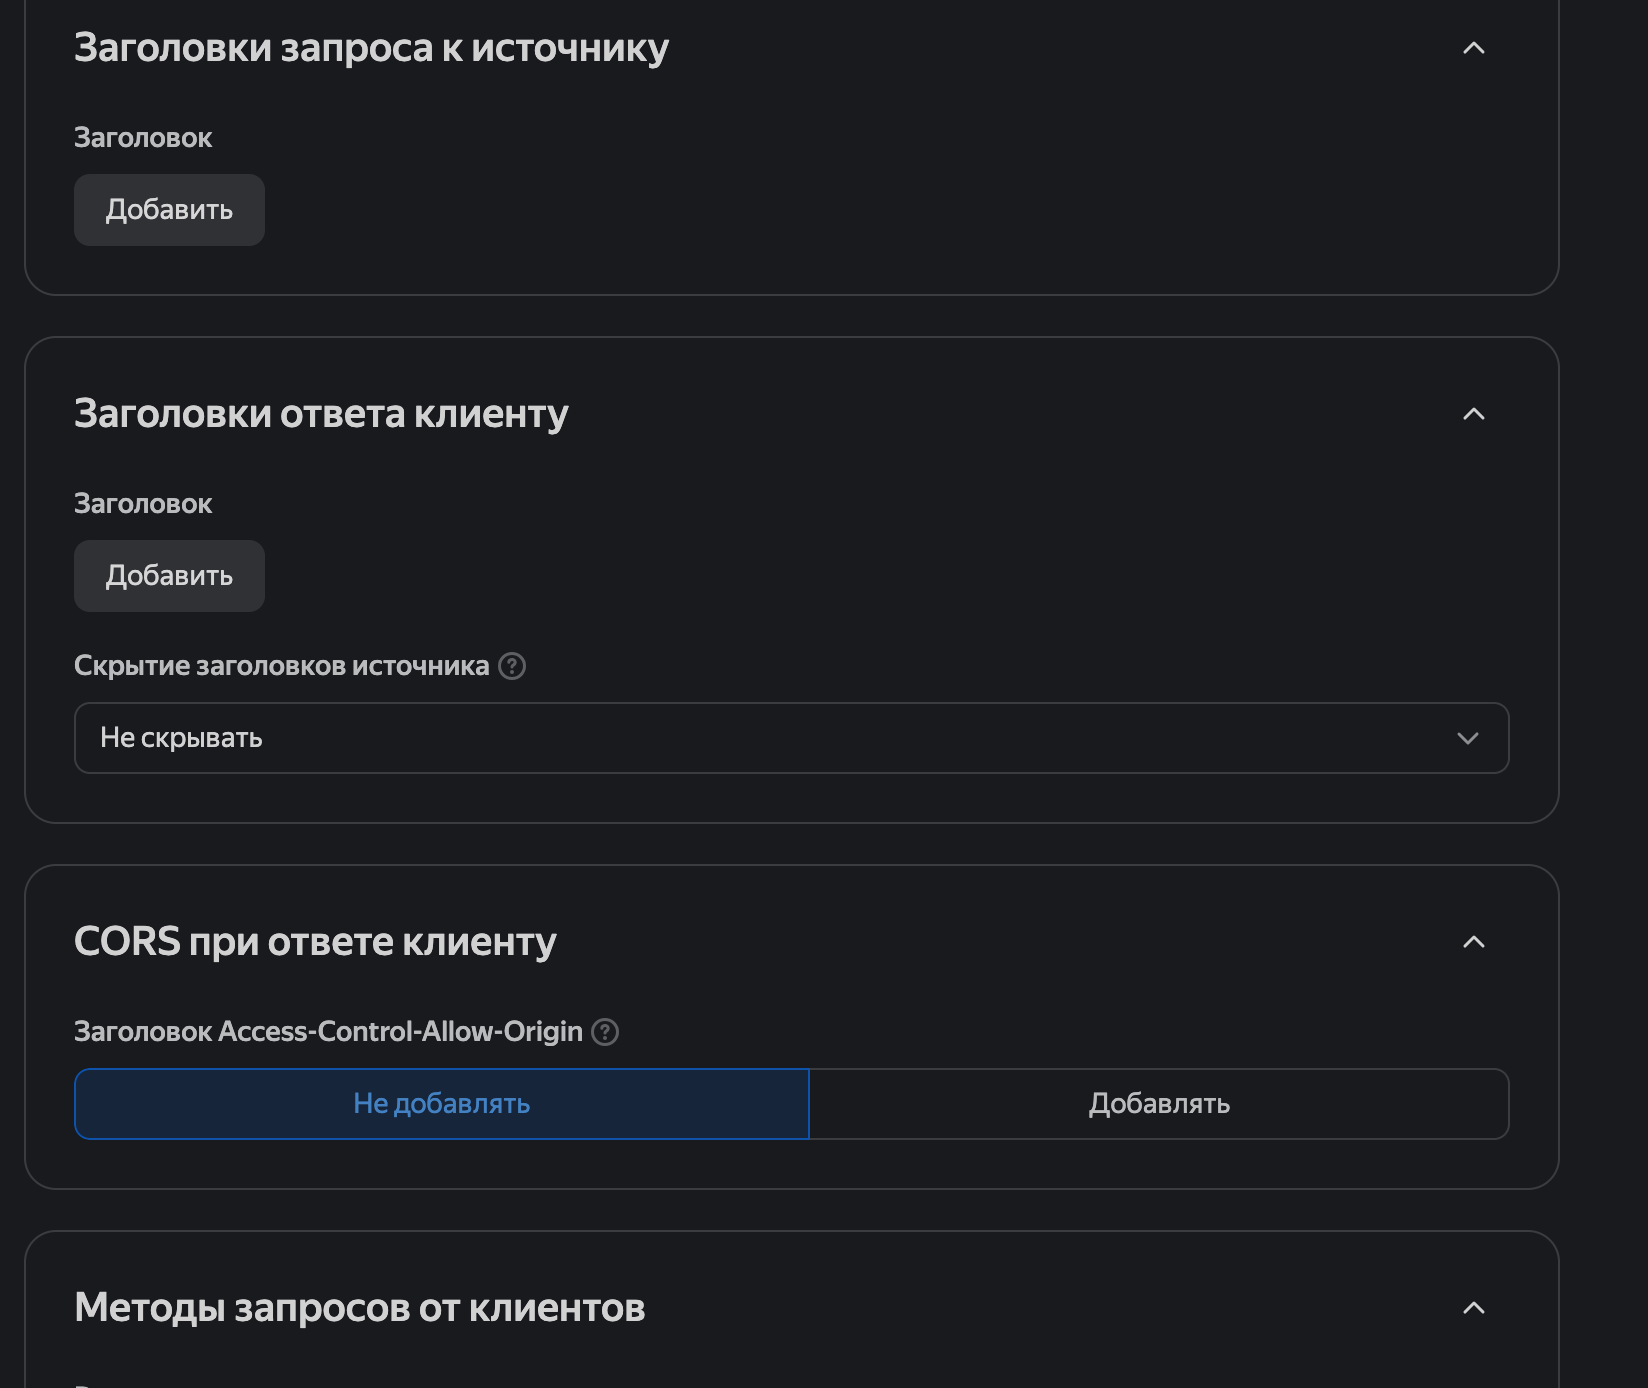Click the 'Заголовки запроса к источнику' heading

(371, 48)
